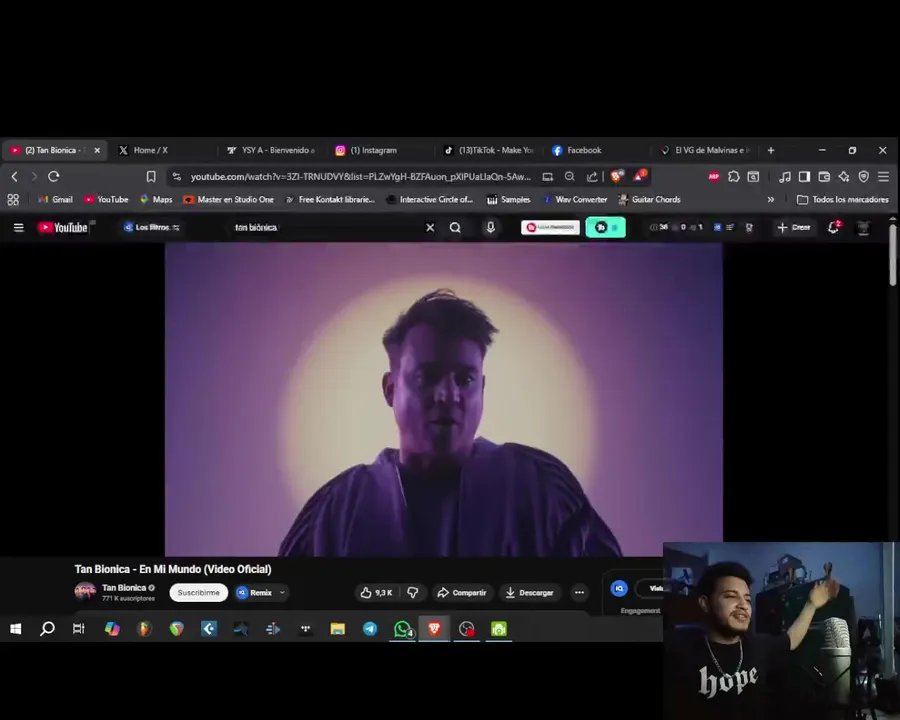
Task: Expand the Remix dropdown arrow
Action: pos(282,593)
